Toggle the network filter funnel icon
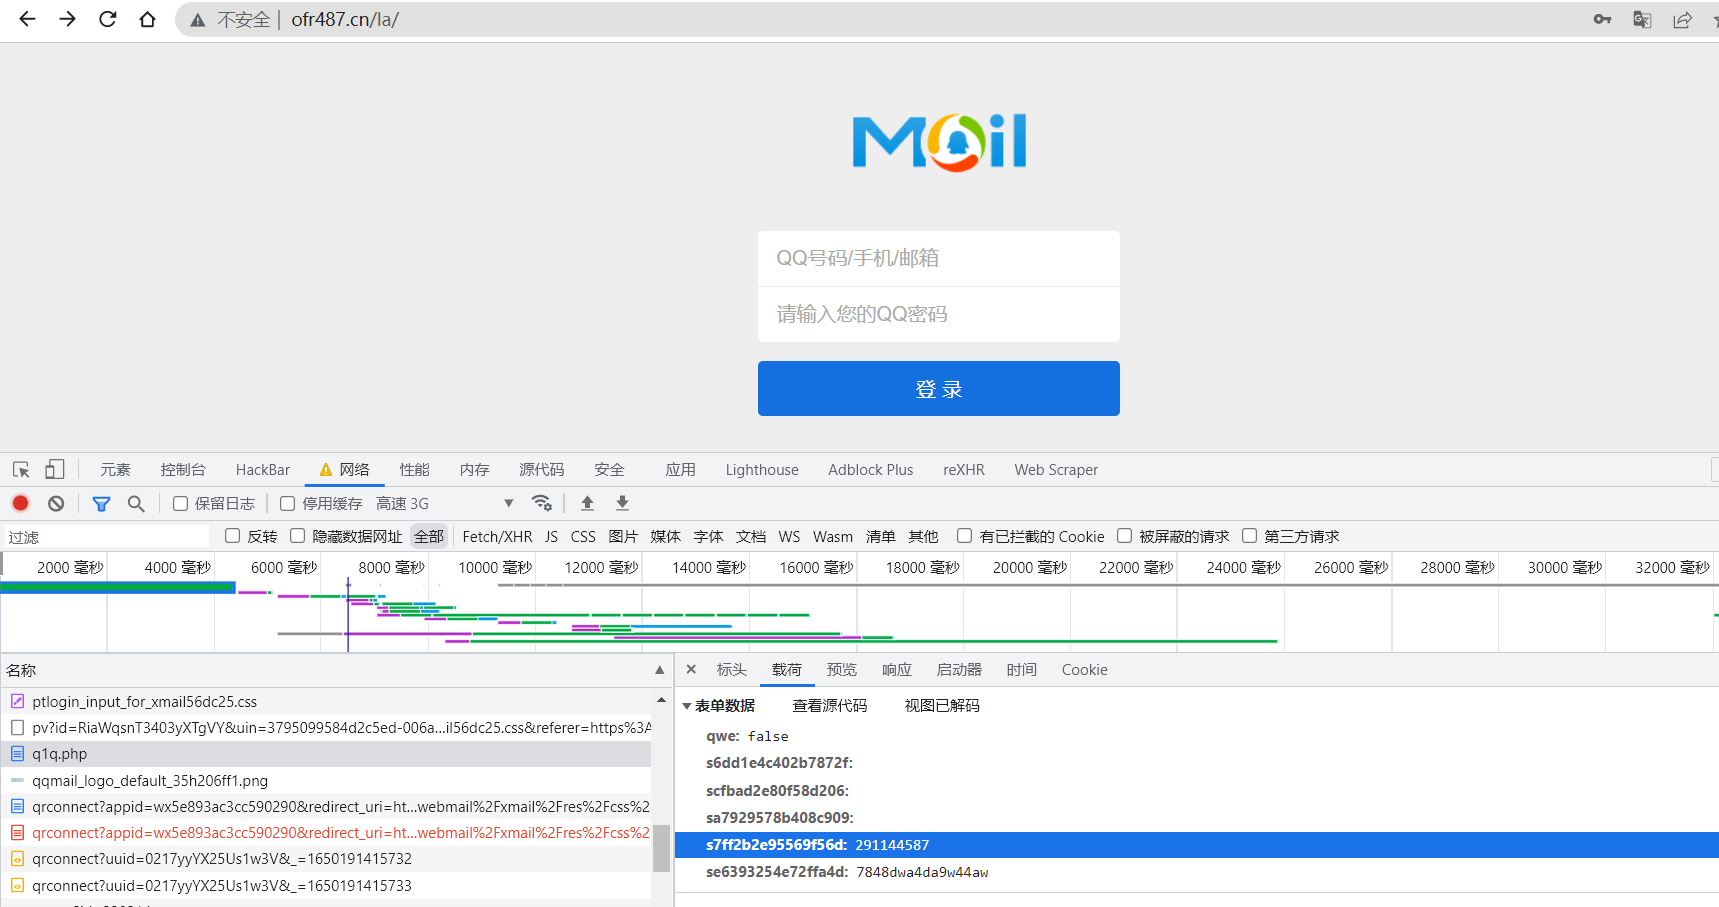Image resolution: width=1719 pixels, height=907 pixels. click(x=101, y=503)
